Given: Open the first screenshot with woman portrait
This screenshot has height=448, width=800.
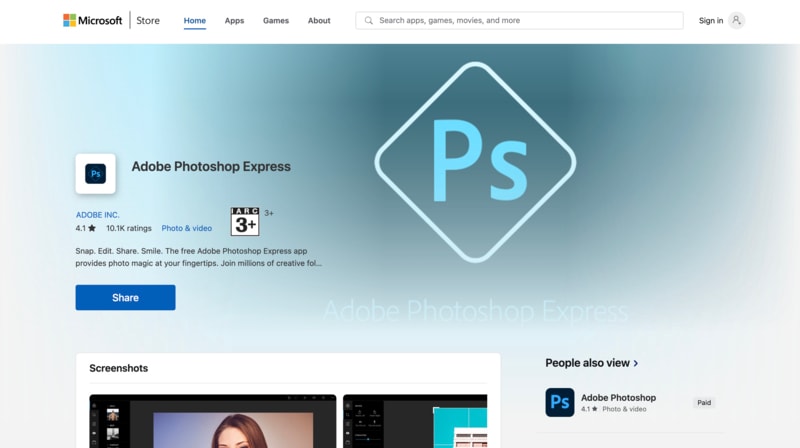Looking at the screenshot, I should 213,421.
